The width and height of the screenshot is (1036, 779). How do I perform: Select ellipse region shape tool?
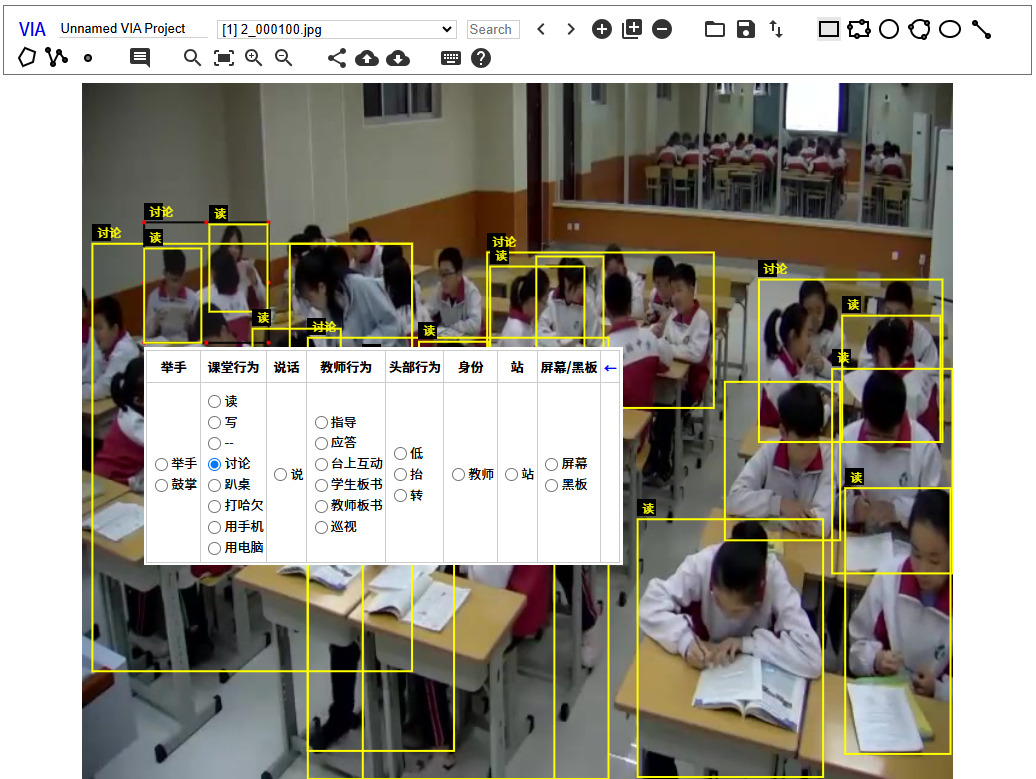(950, 29)
